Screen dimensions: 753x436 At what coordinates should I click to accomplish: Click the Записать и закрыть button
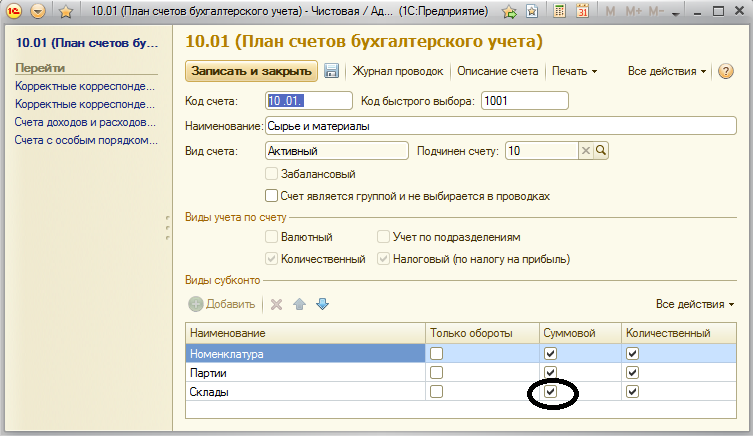coord(251,71)
